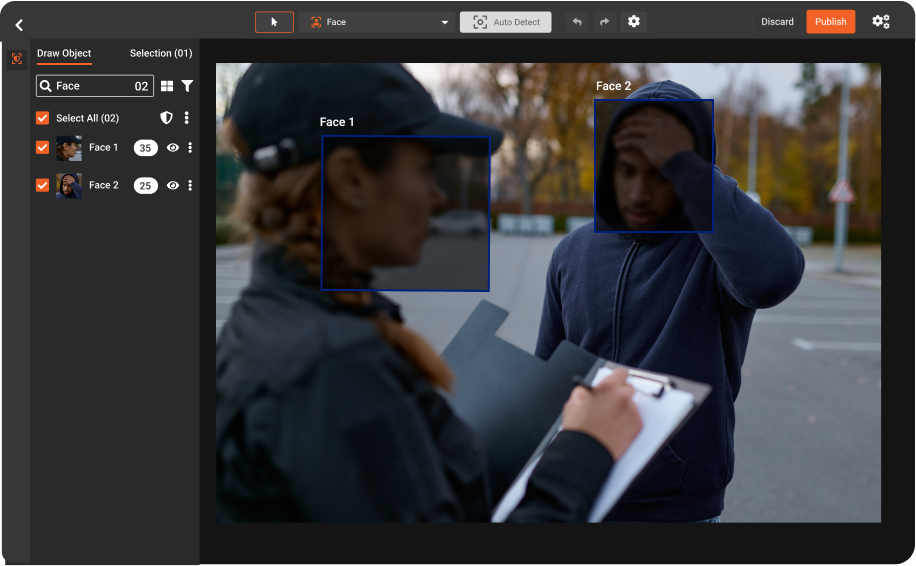Screen dimensions: 916x566
Task: Click the Publish button
Action: pos(830,22)
